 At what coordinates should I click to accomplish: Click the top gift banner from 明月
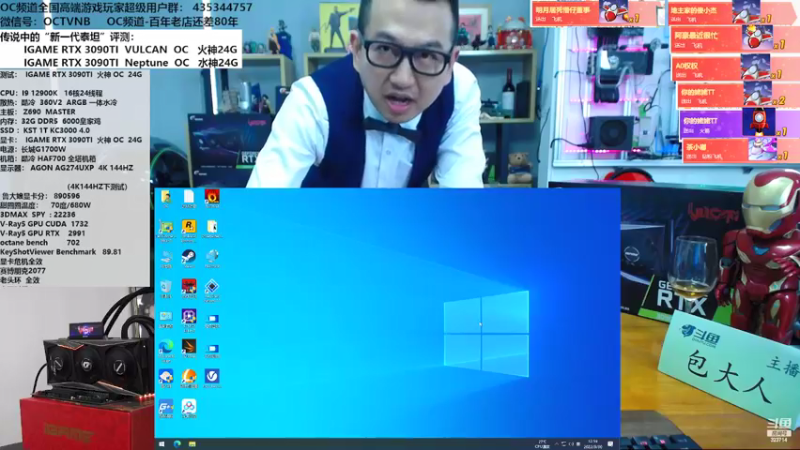pyautogui.click(x=595, y=13)
